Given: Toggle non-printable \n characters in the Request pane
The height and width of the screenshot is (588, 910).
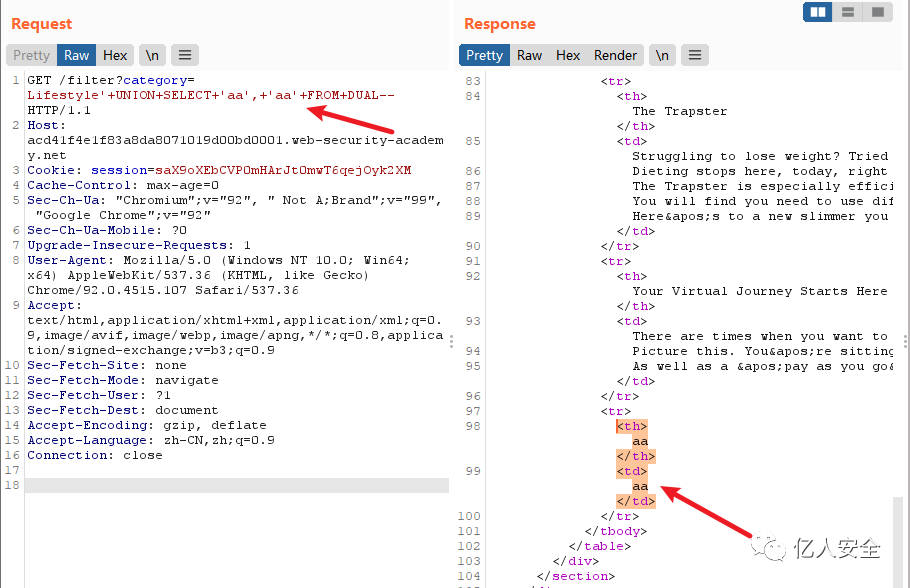Looking at the screenshot, I should coord(152,55).
